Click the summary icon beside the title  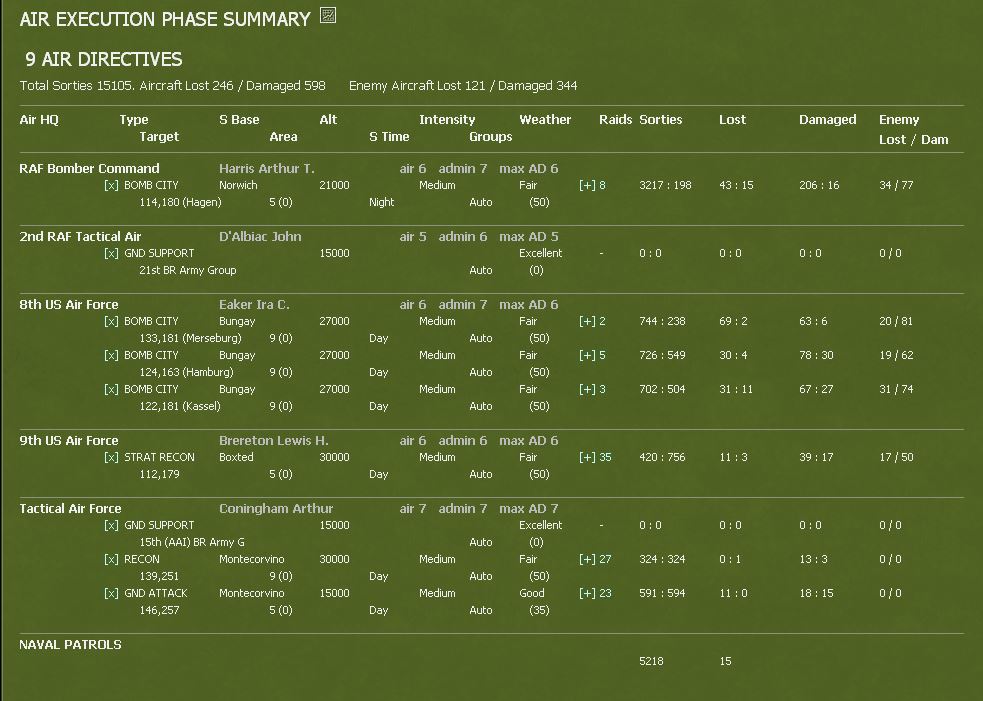point(328,16)
